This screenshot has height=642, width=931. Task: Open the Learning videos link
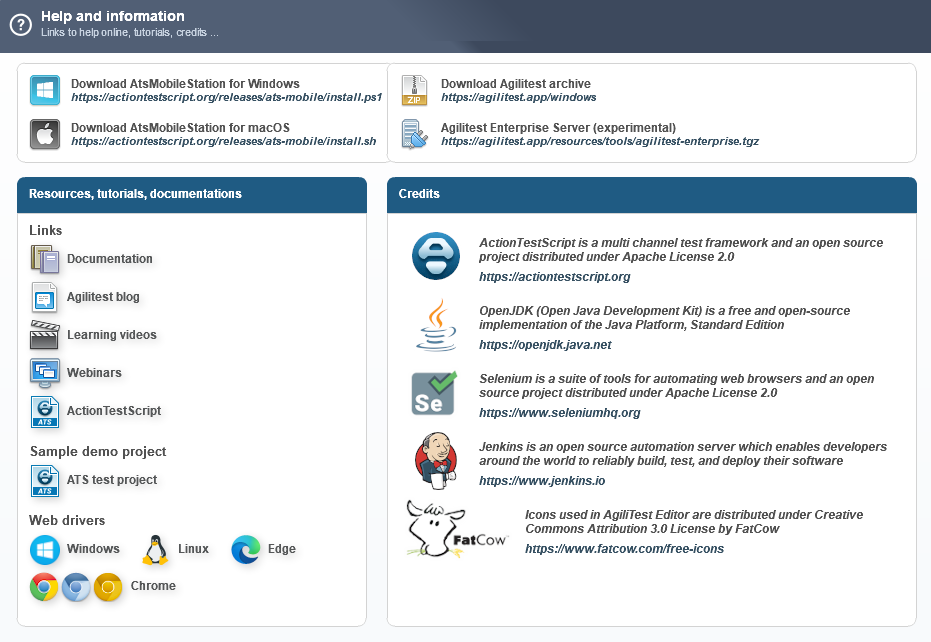click(x=112, y=335)
